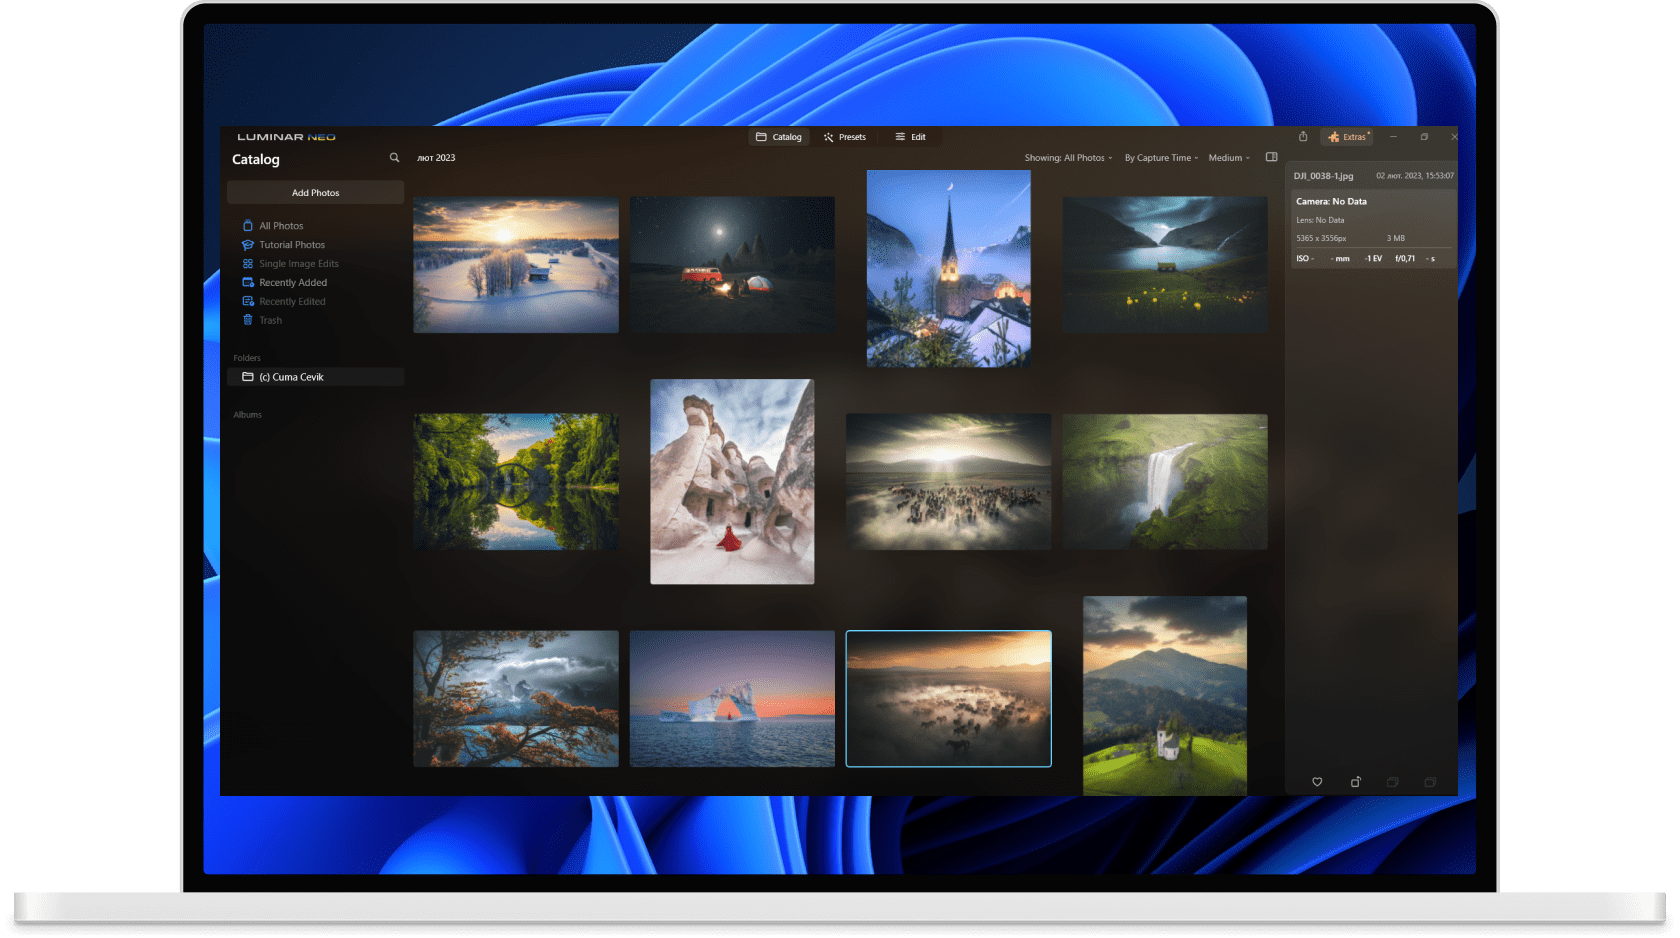This screenshot has width=1680, height=938.
Task: Click the folder icon beside Cuma Cevik
Action: coord(248,377)
